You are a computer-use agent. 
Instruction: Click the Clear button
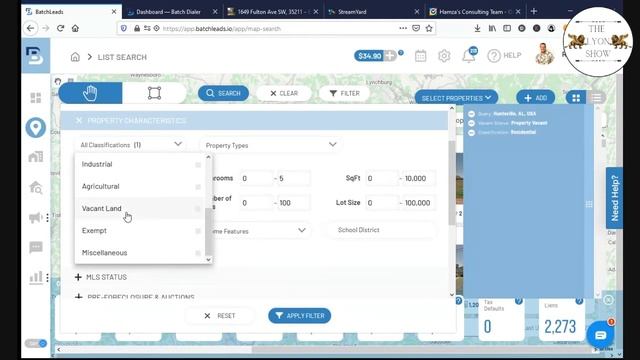coord(284,93)
